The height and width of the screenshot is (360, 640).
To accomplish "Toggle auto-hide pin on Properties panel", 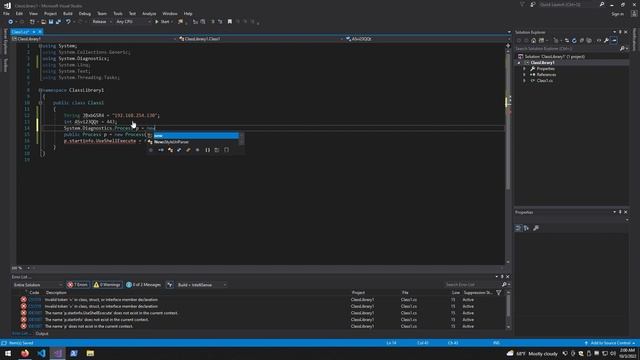I will (620, 212).
